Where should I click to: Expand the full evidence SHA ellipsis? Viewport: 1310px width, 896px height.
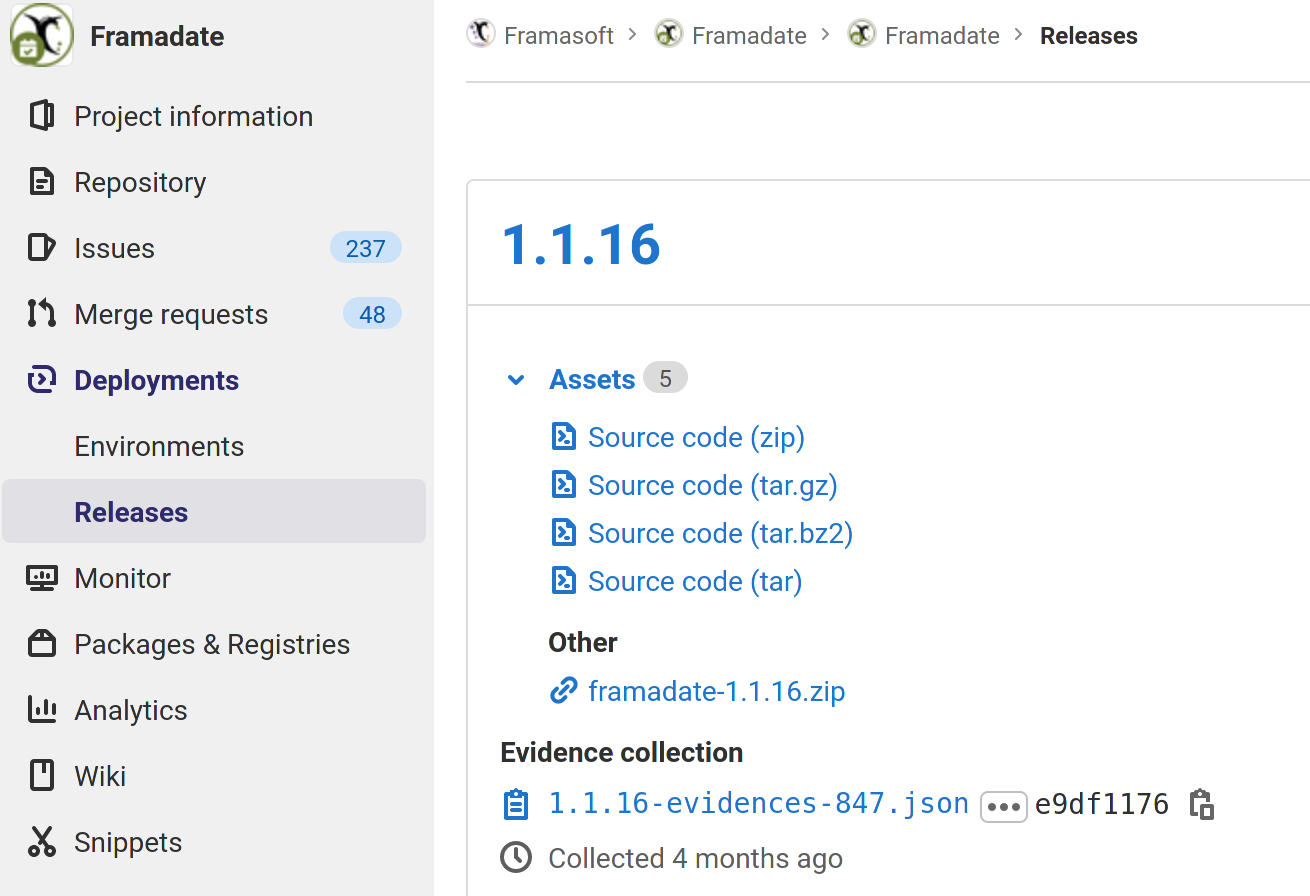[x=1004, y=806]
